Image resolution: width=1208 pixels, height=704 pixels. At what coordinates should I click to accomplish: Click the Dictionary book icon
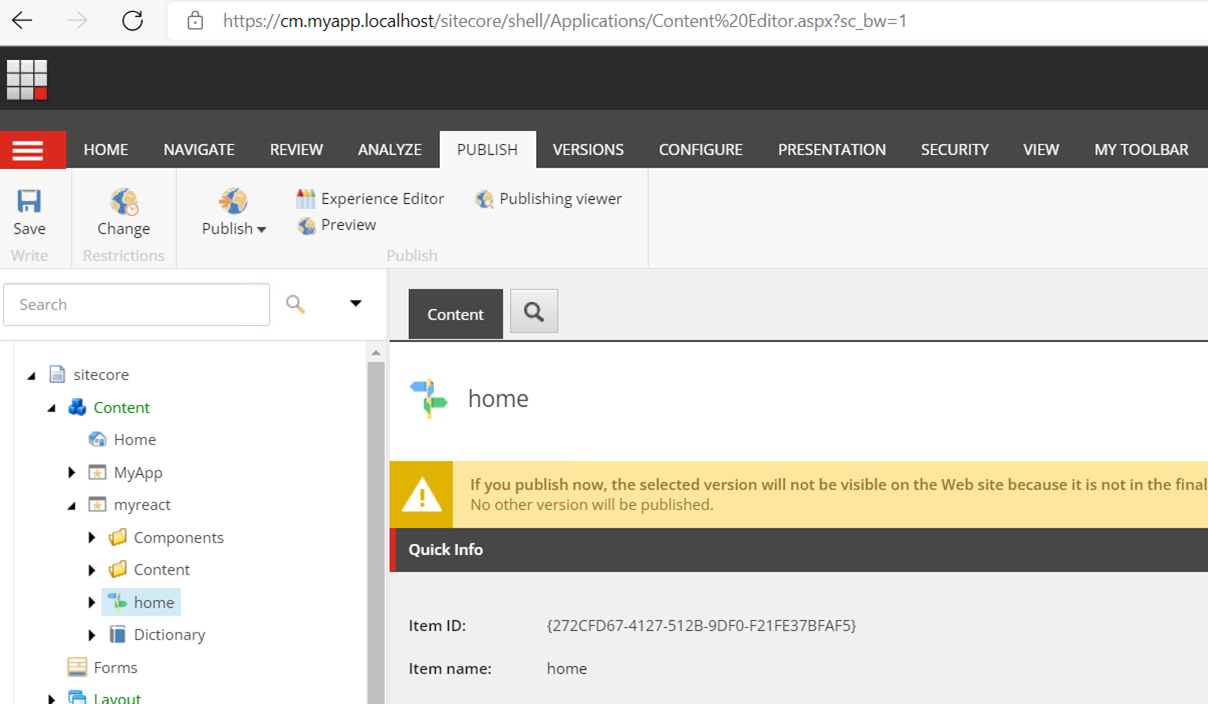(x=118, y=634)
